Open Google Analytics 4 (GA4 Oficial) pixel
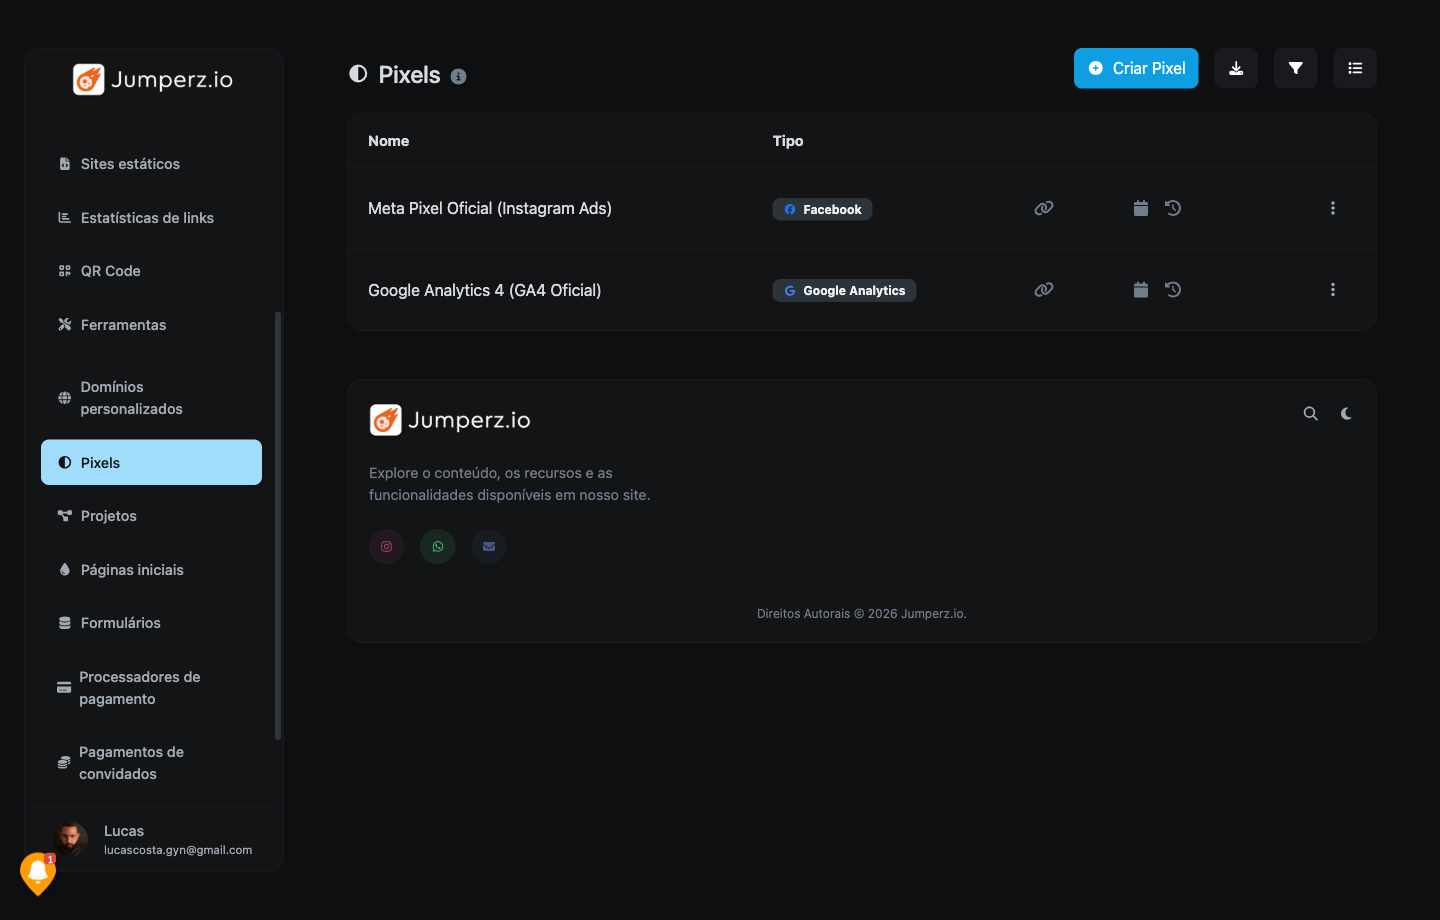The width and height of the screenshot is (1440, 920). (485, 290)
